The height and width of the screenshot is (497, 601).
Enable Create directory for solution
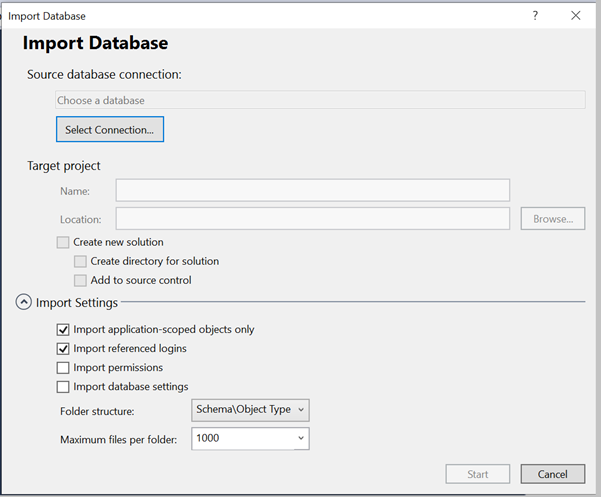pos(81,261)
